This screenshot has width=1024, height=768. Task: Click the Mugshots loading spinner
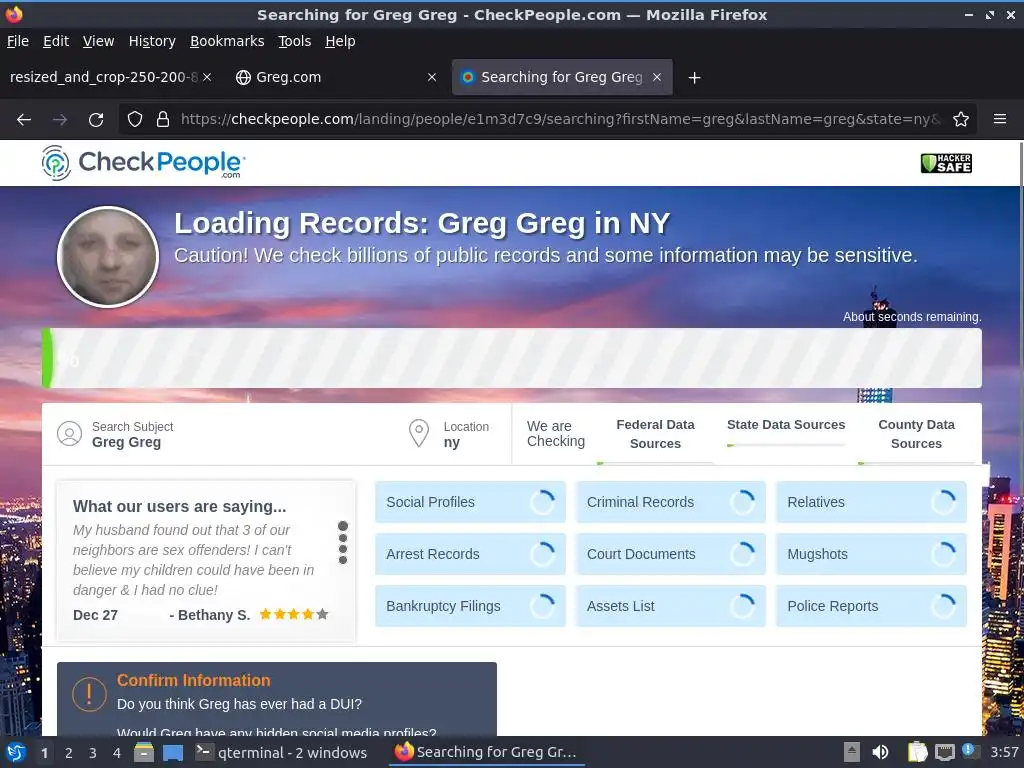tap(943, 554)
